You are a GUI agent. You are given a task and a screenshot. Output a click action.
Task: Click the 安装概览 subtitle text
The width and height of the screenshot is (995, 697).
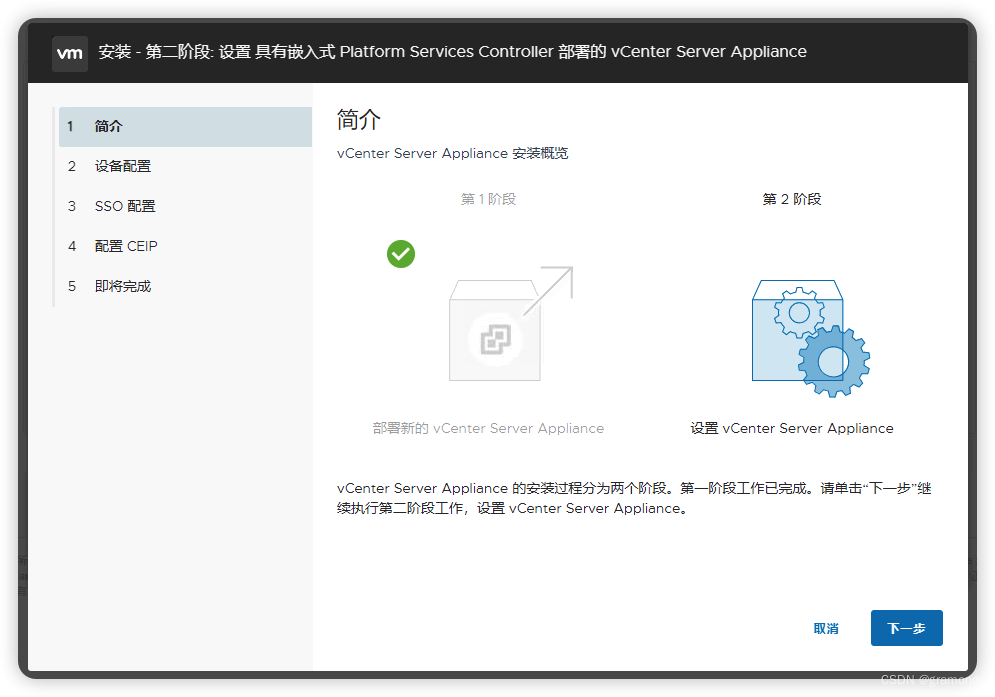pyautogui.click(x=452, y=154)
